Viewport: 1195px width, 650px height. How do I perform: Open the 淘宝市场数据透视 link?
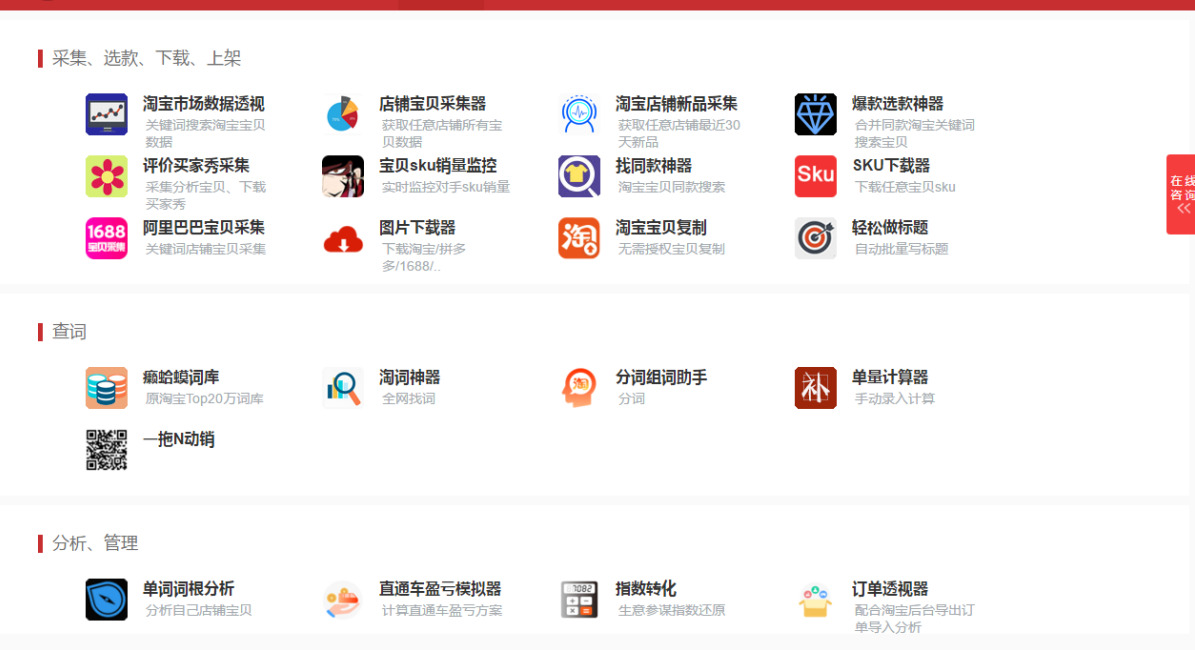click(203, 104)
